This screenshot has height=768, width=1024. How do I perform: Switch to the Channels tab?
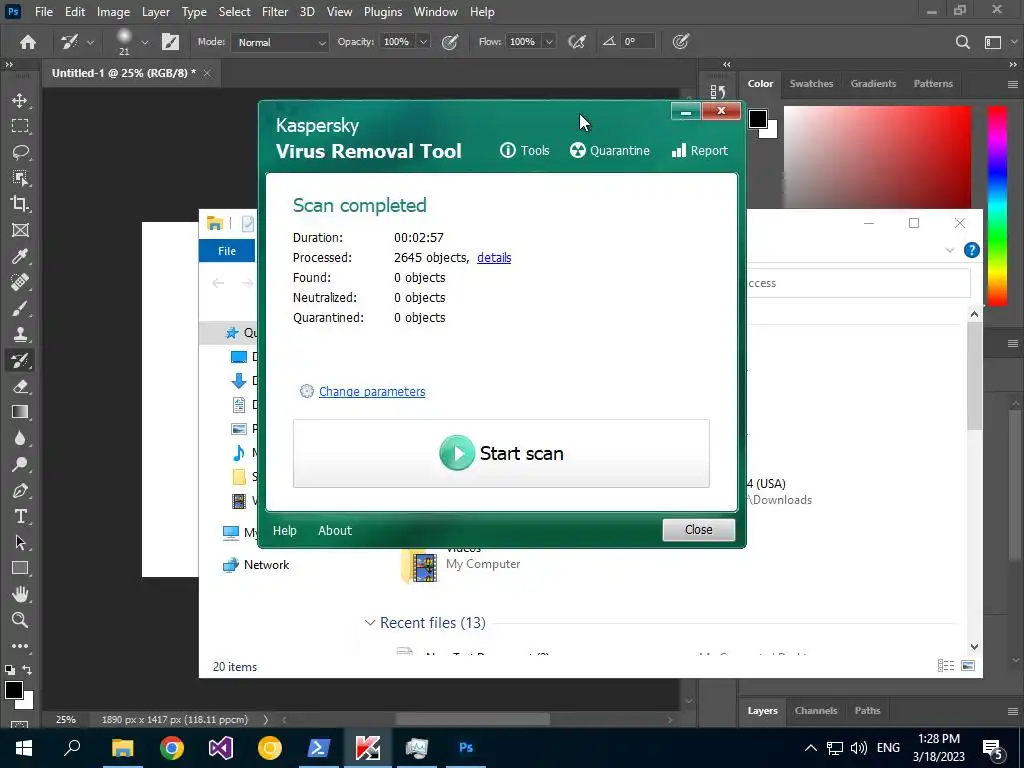(816, 711)
